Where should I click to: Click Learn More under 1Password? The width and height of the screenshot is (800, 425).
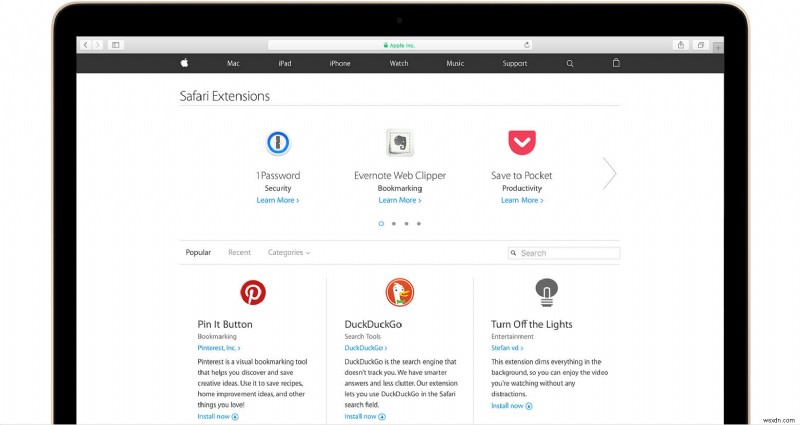[x=277, y=200]
